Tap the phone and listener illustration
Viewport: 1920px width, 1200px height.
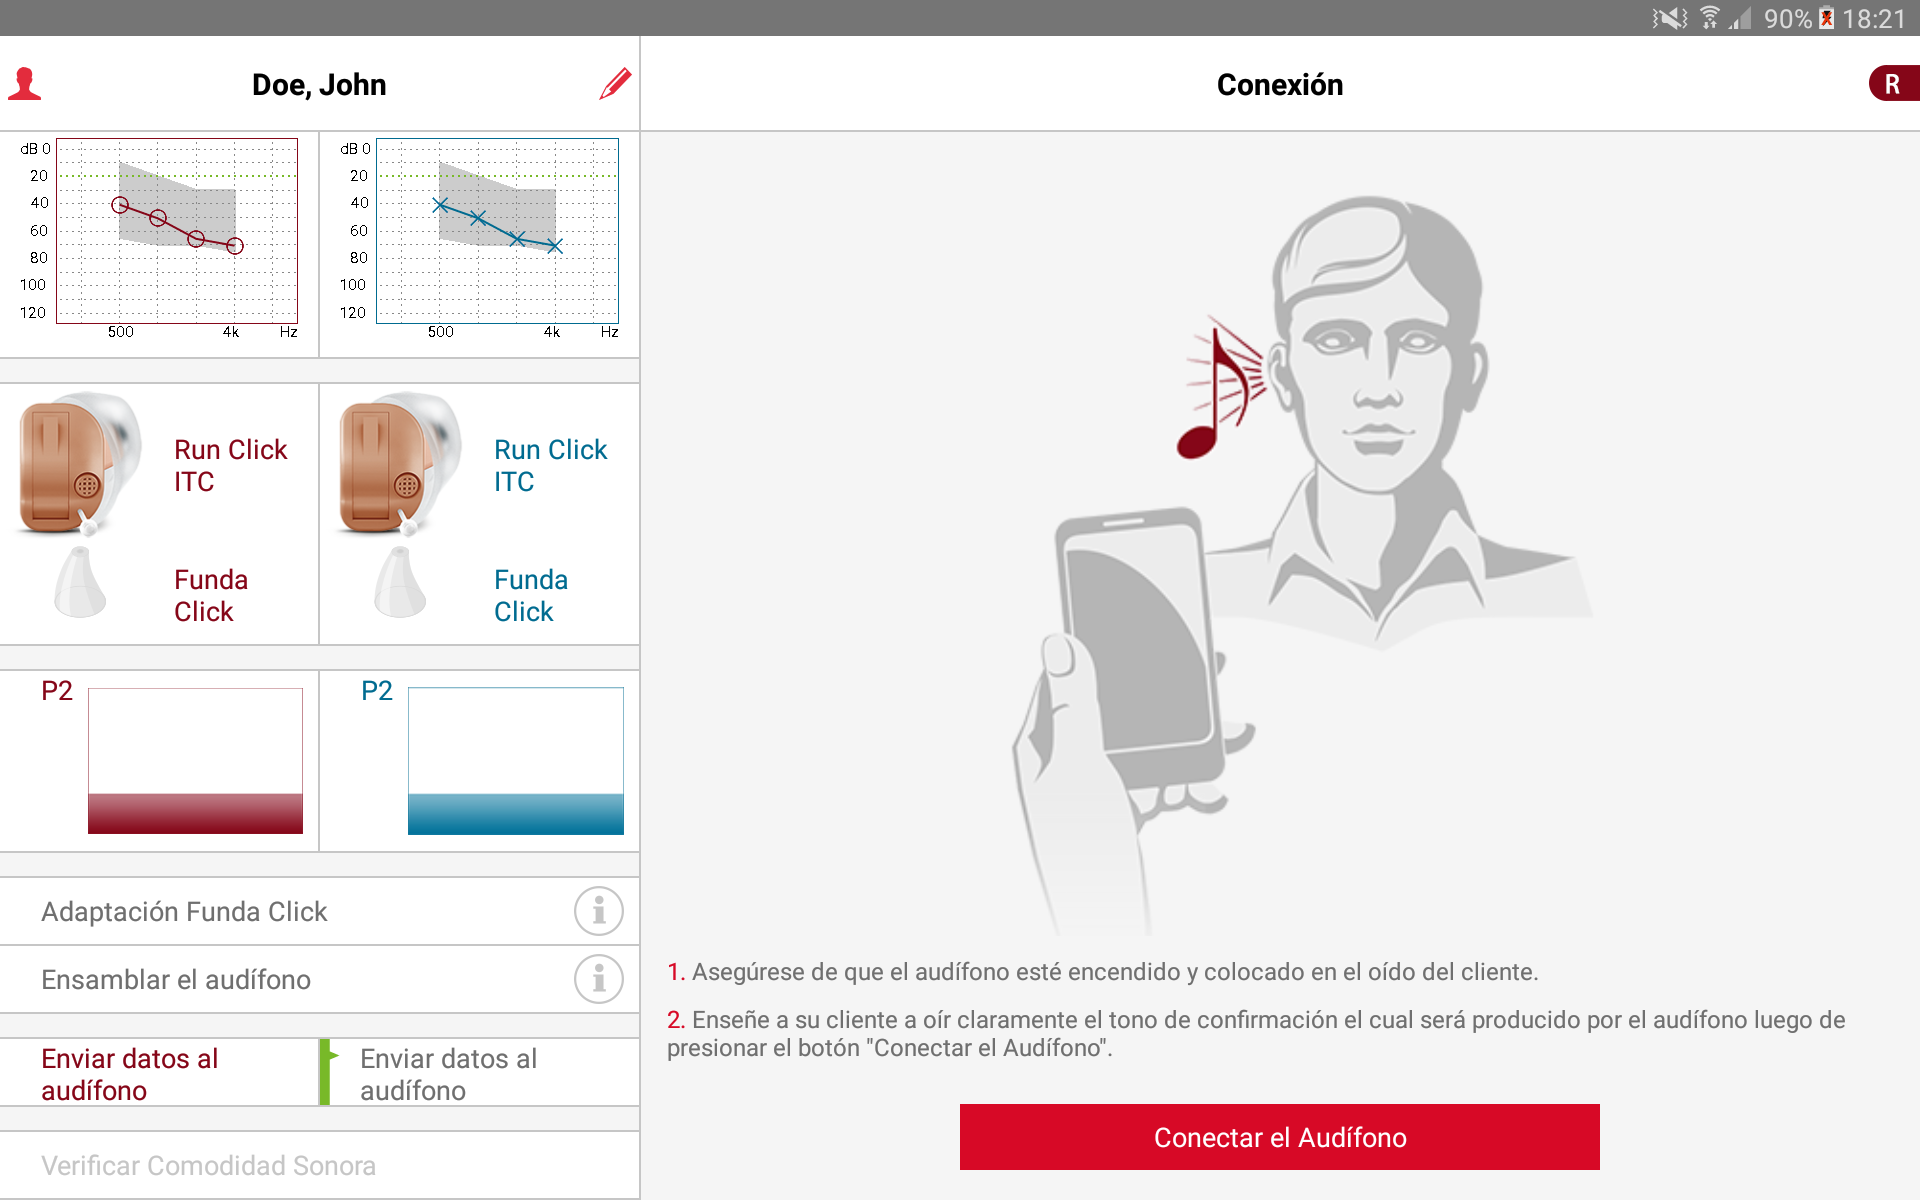[1300, 565]
